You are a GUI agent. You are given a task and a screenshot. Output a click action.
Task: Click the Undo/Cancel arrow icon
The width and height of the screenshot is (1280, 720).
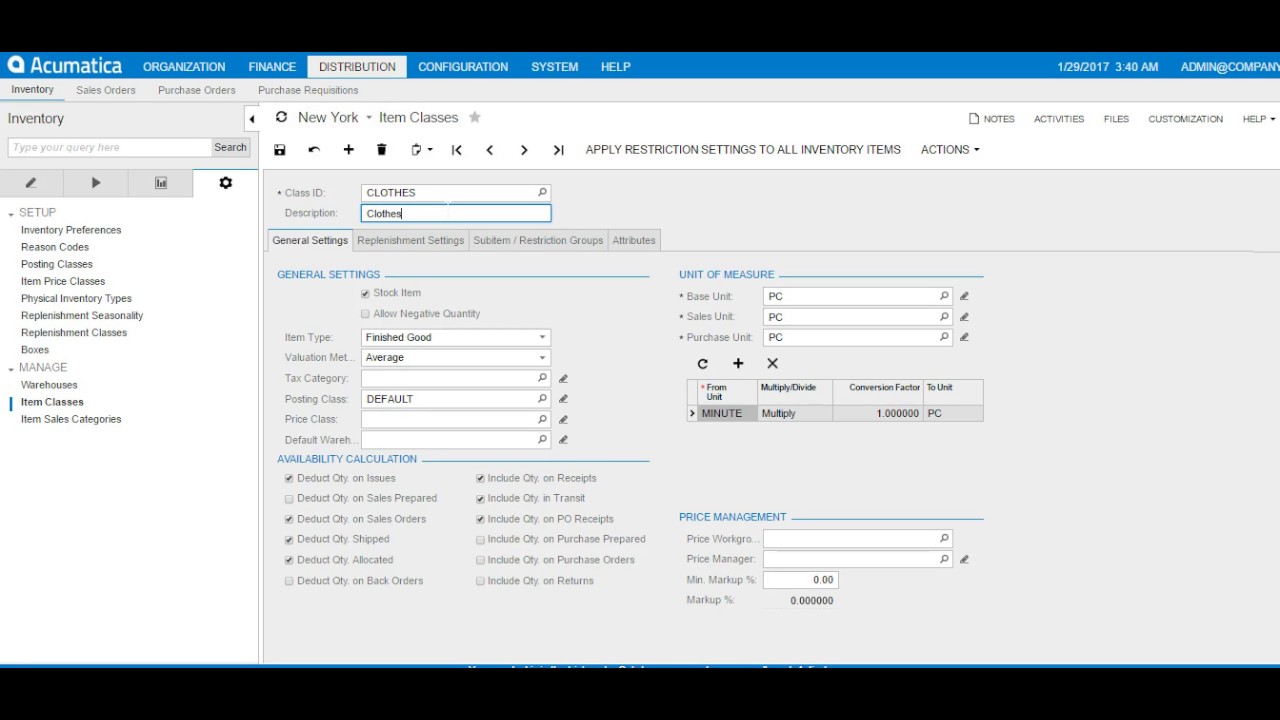coord(314,150)
